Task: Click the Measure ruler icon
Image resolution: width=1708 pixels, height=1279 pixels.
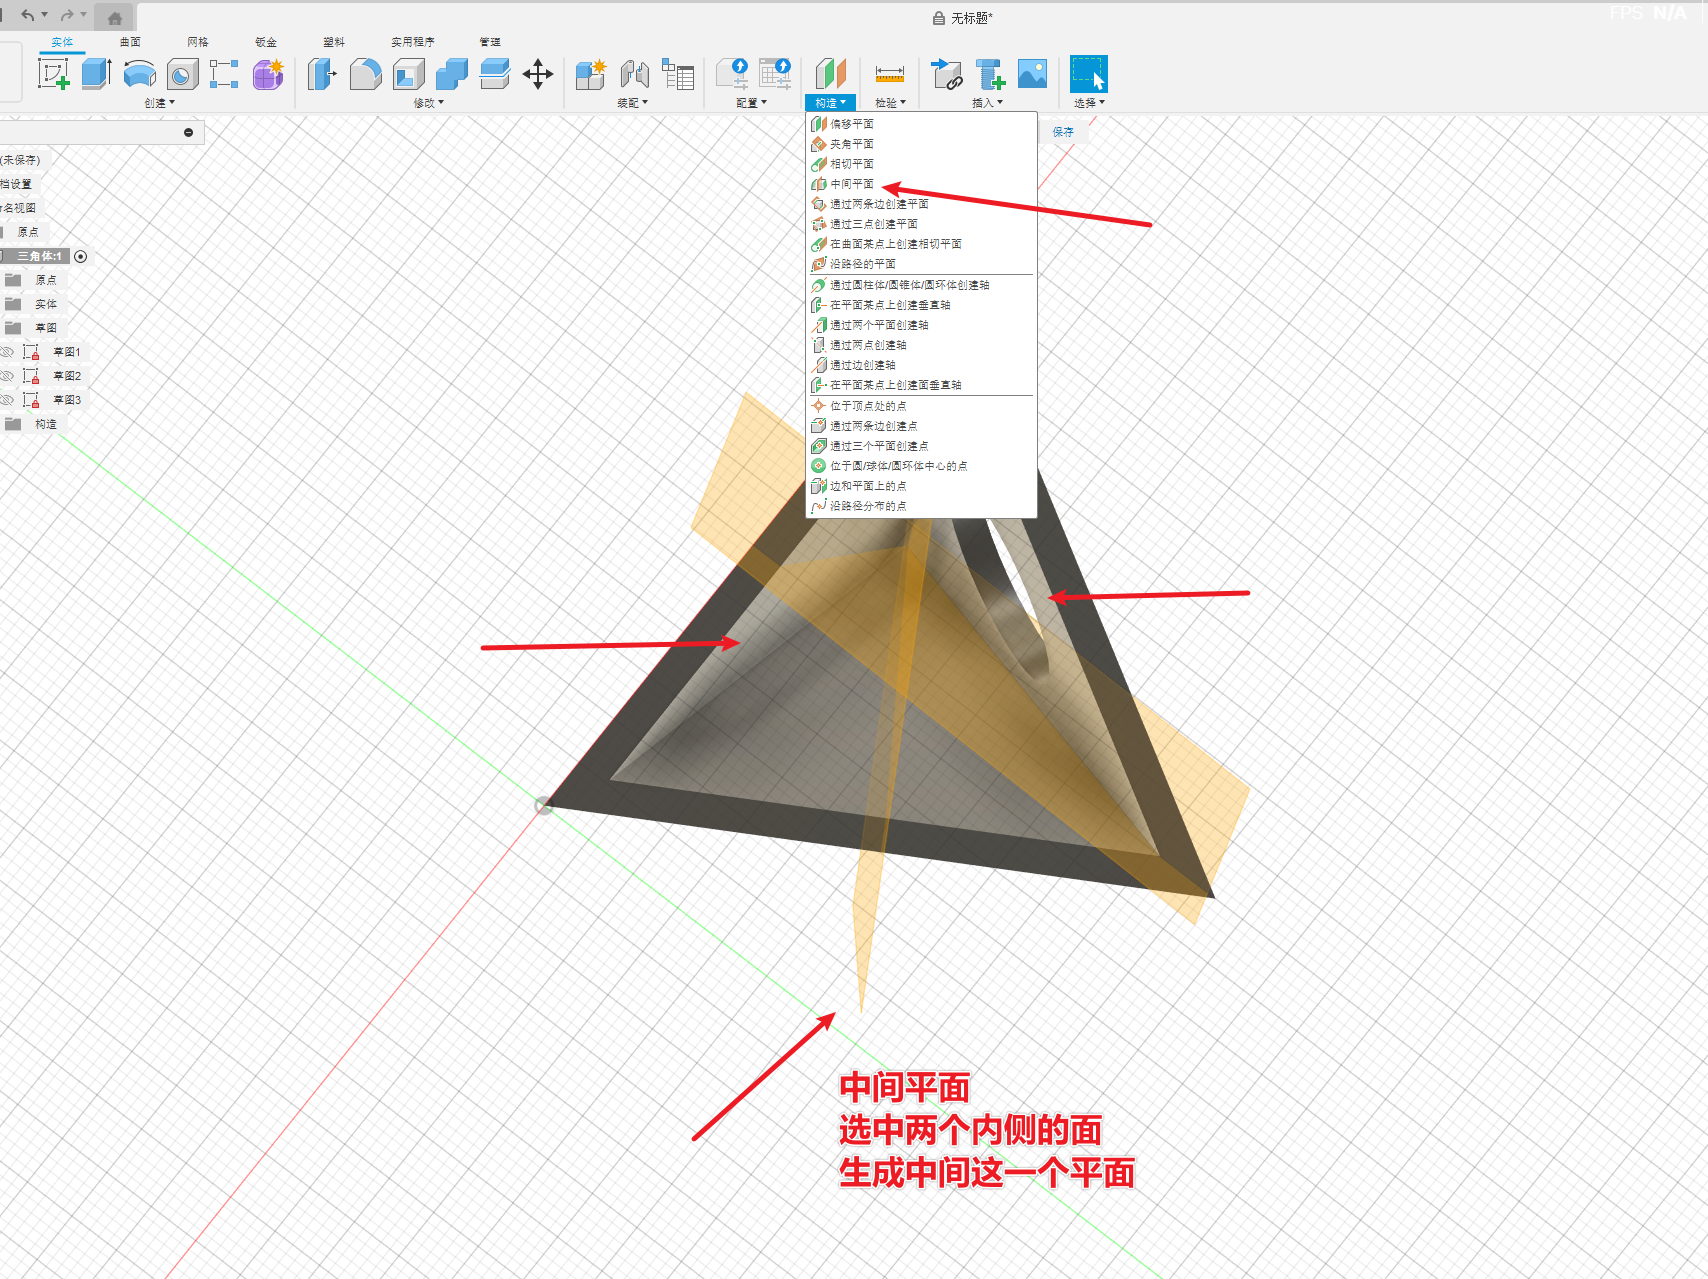Action: pyautogui.click(x=889, y=74)
